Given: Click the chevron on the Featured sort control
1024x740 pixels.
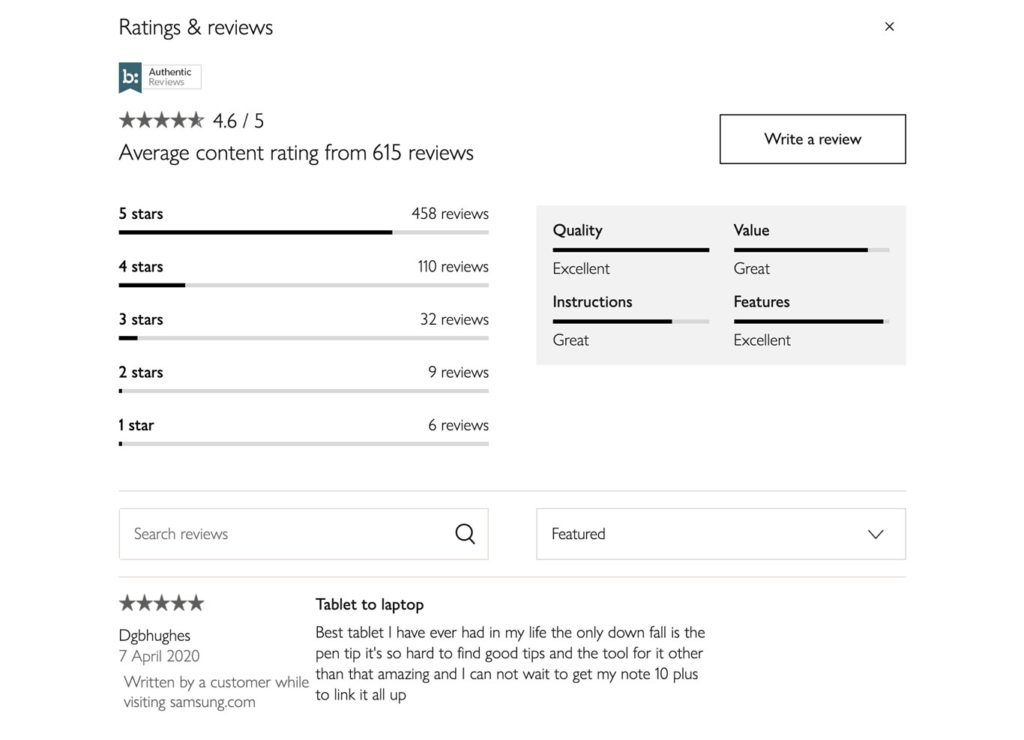Looking at the screenshot, I should (x=876, y=534).
